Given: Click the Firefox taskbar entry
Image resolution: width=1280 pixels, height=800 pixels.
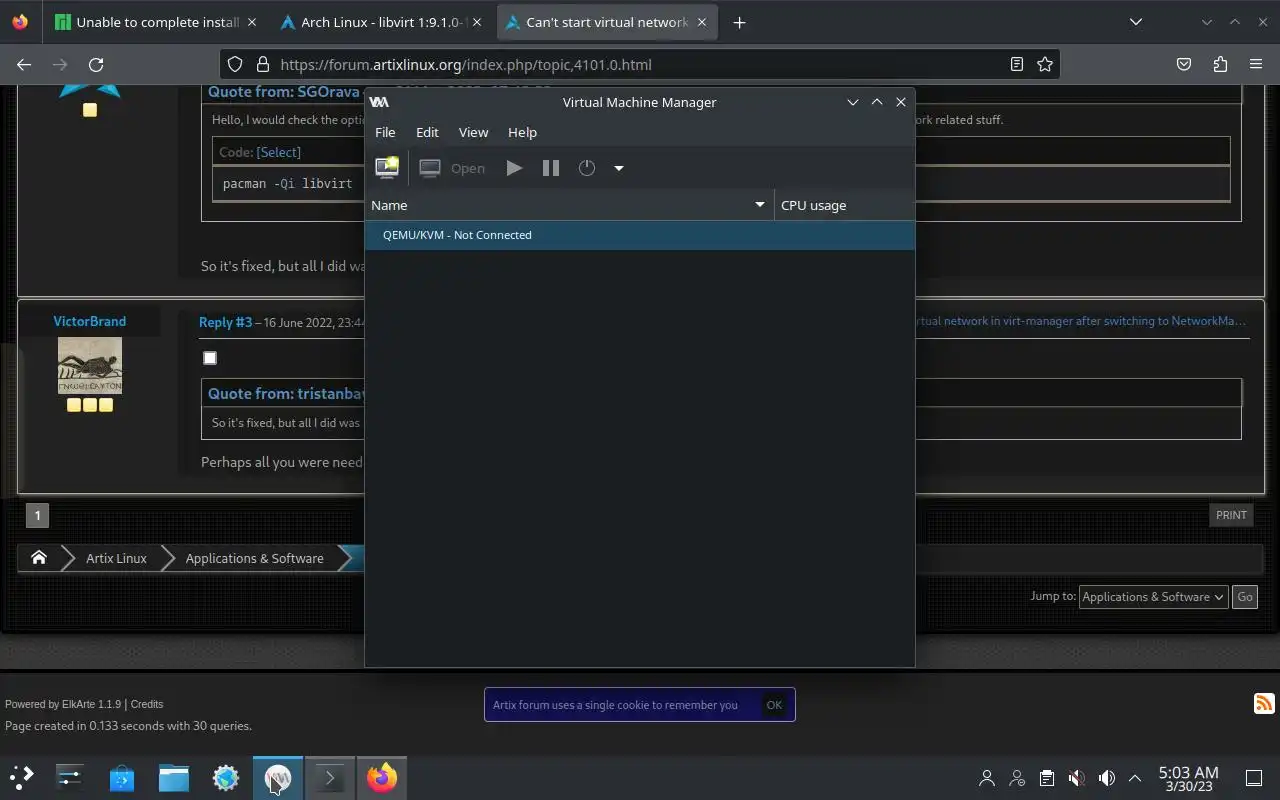Looking at the screenshot, I should [382, 777].
